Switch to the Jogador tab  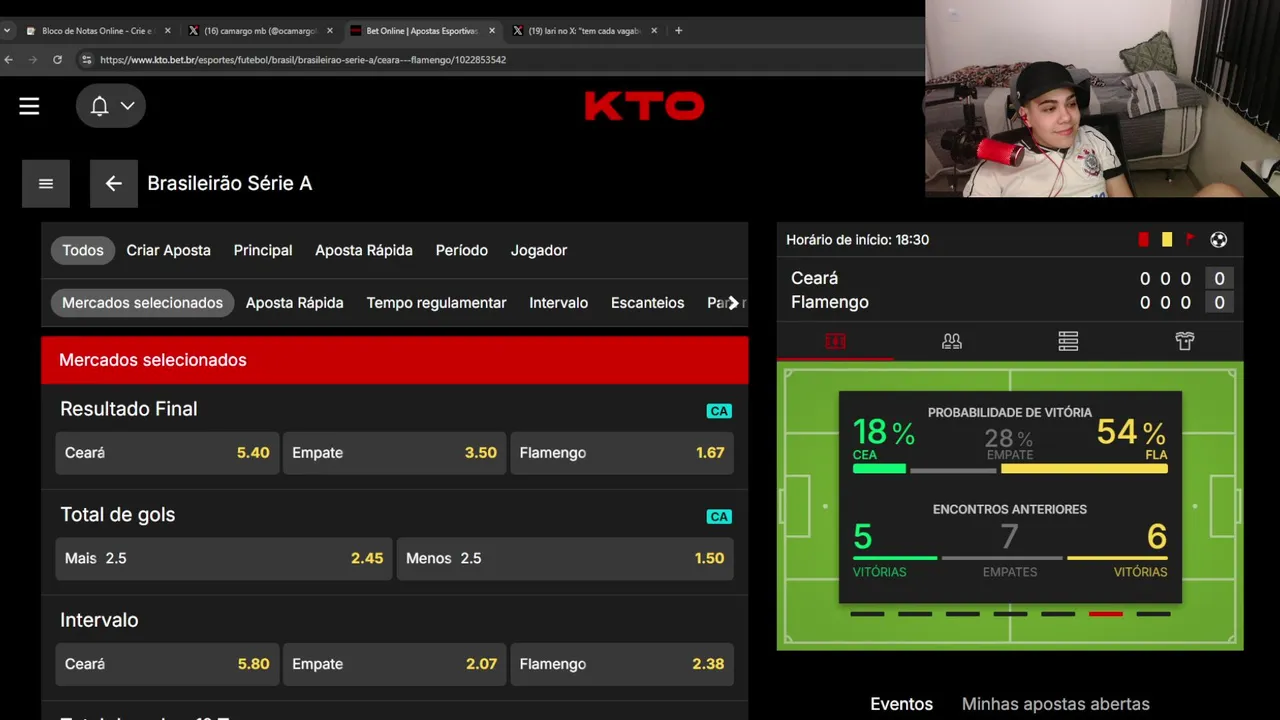coord(539,250)
